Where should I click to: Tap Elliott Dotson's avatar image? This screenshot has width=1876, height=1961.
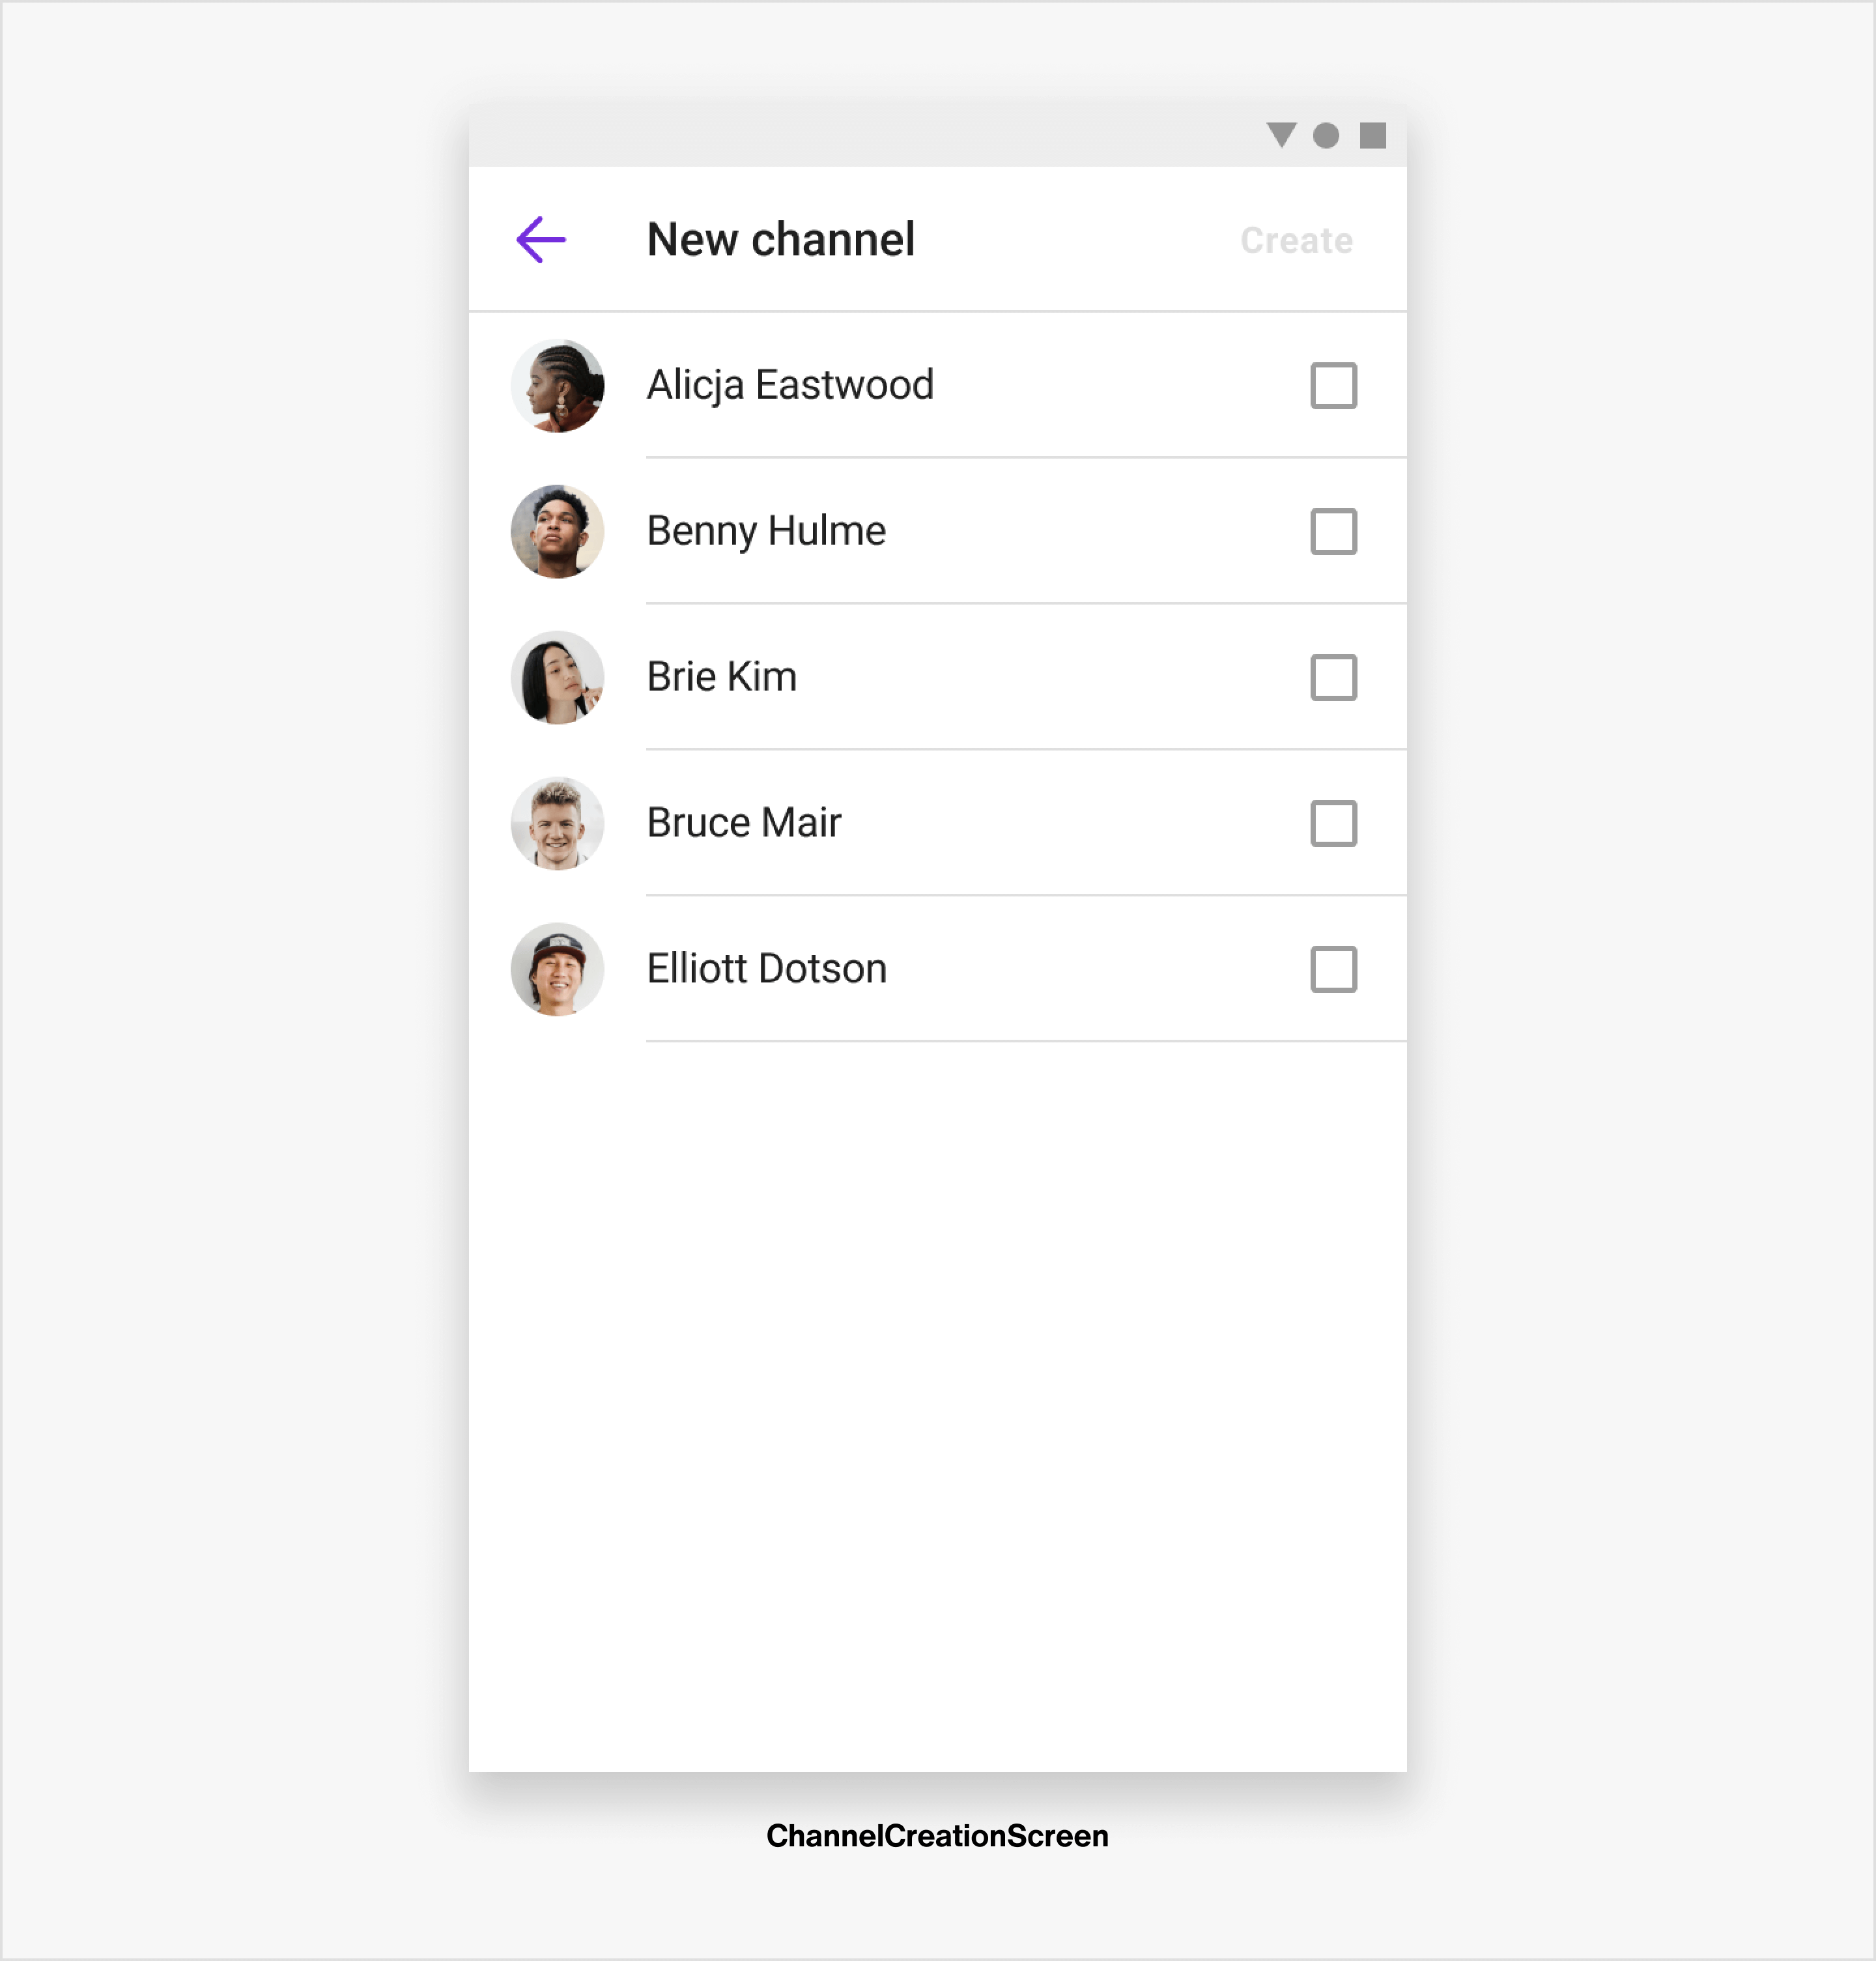557,970
